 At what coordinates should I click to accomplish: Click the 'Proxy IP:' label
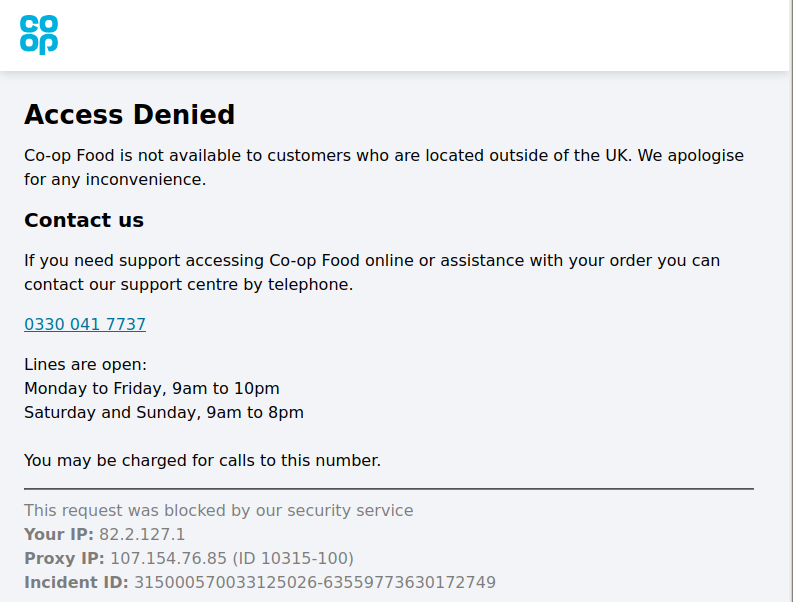coord(64,559)
